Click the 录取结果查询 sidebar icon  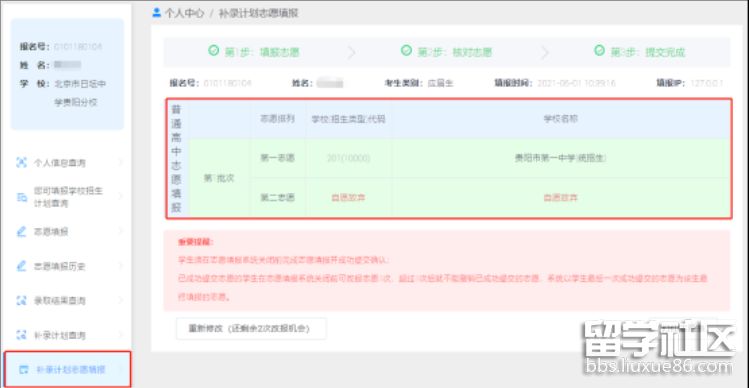coord(21,301)
